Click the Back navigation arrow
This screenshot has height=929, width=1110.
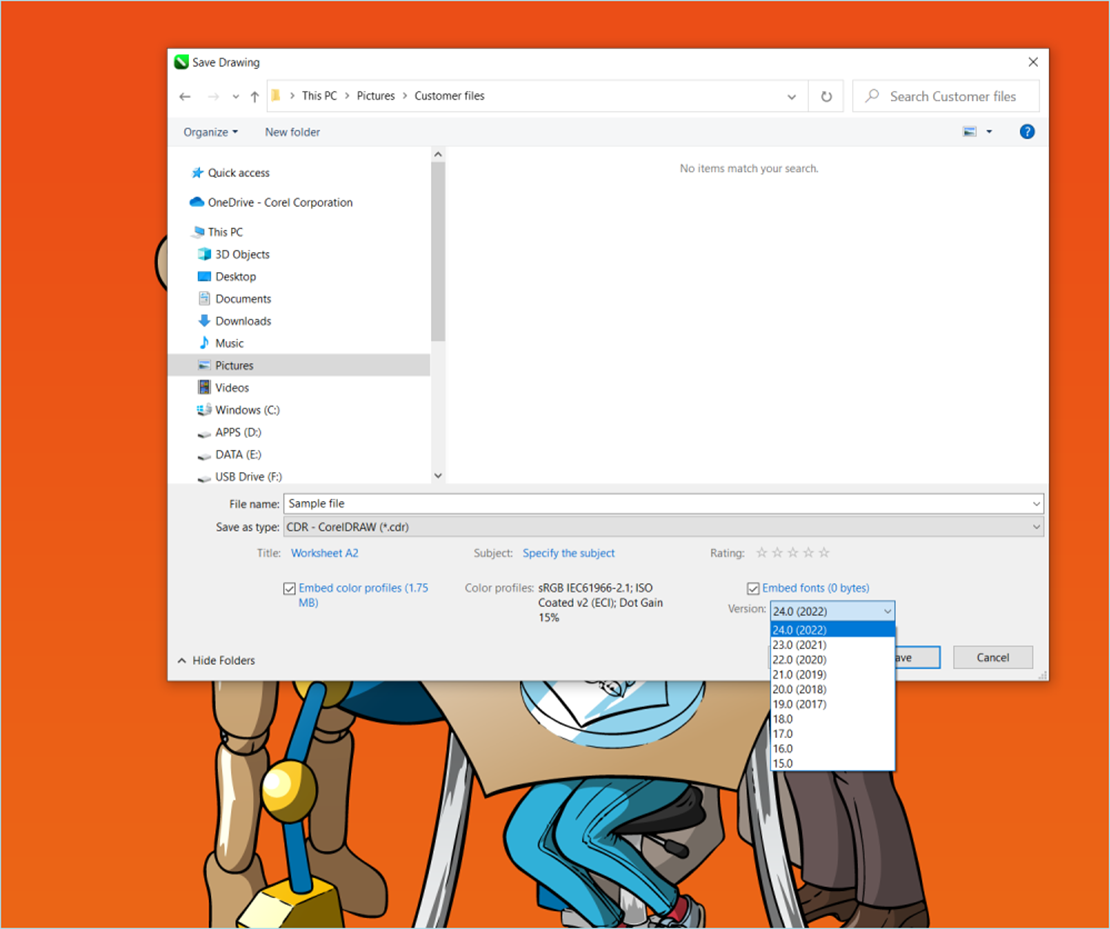pyautogui.click(x=184, y=97)
